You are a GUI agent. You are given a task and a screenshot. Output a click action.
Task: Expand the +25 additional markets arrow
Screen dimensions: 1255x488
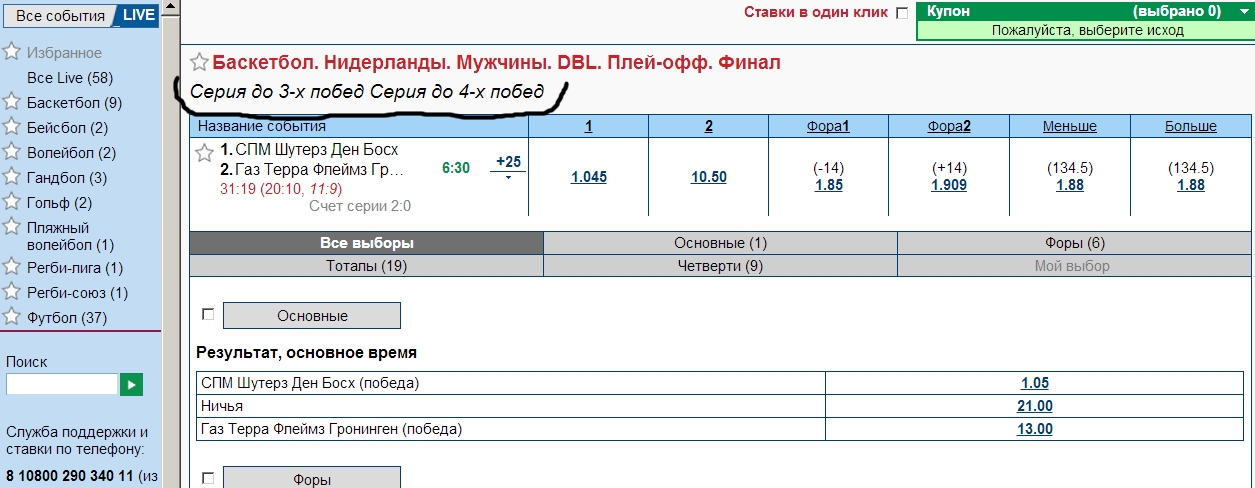click(x=508, y=178)
